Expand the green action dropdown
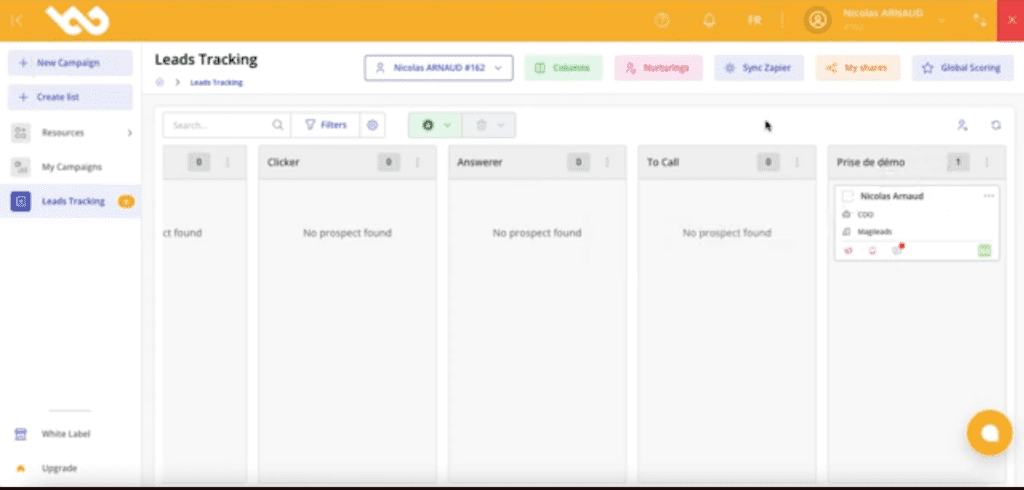Screen dimensions: 1024x490 pos(433,125)
